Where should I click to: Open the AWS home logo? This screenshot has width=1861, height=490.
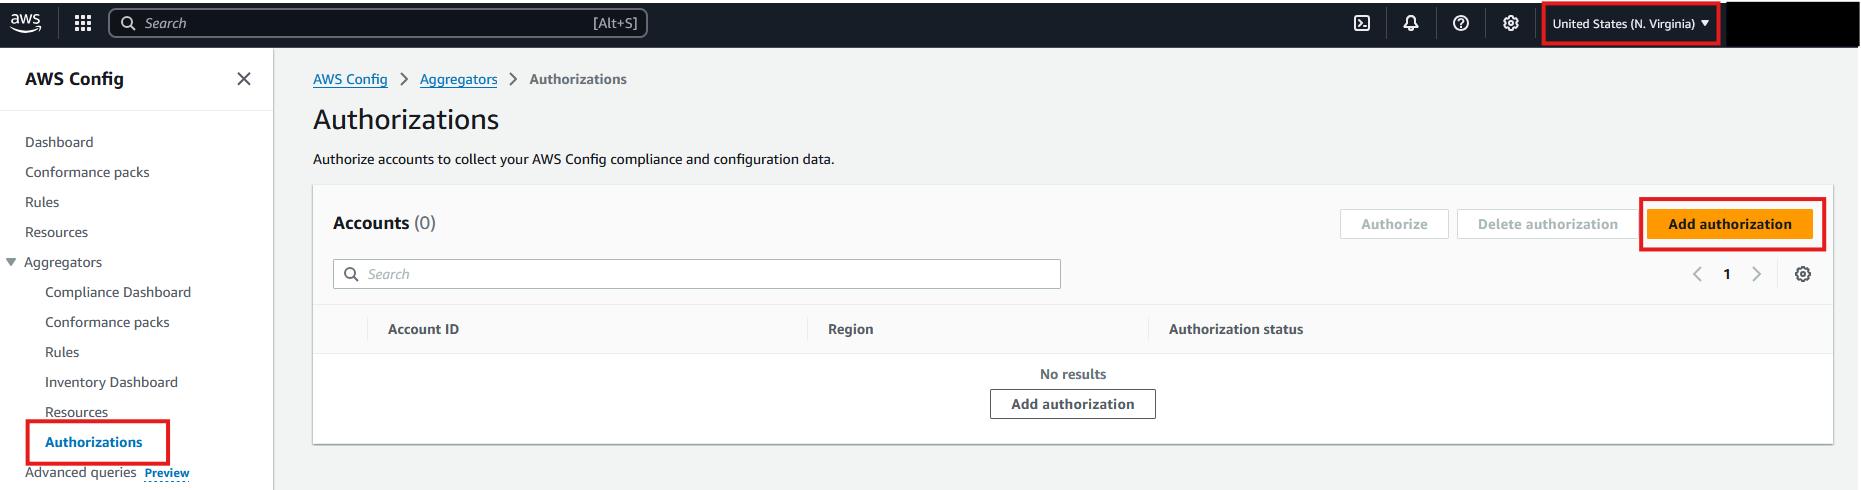[26, 23]
